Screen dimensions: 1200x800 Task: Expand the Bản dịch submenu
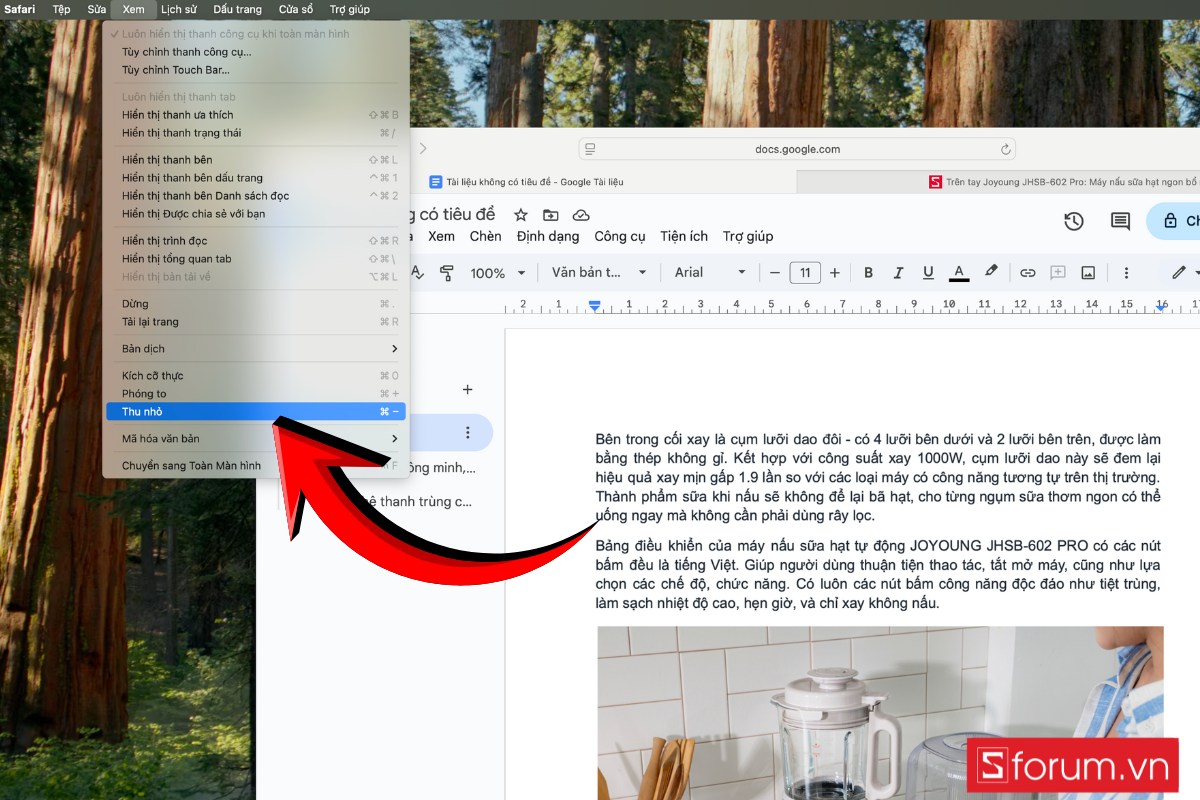coord(256,348)
